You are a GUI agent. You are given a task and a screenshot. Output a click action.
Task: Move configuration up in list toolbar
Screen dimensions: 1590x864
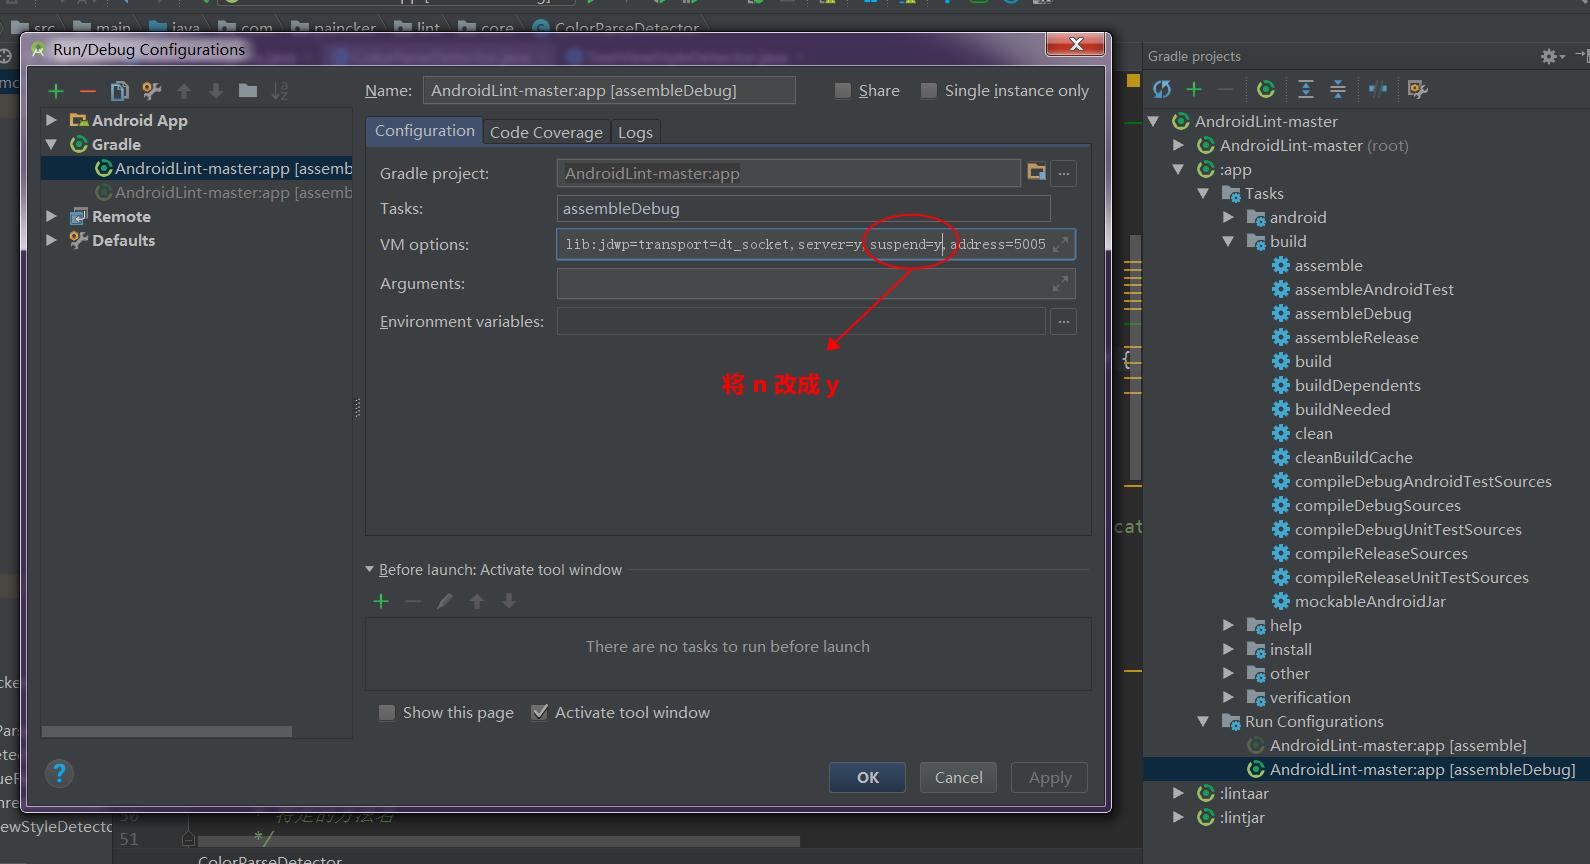184,91
